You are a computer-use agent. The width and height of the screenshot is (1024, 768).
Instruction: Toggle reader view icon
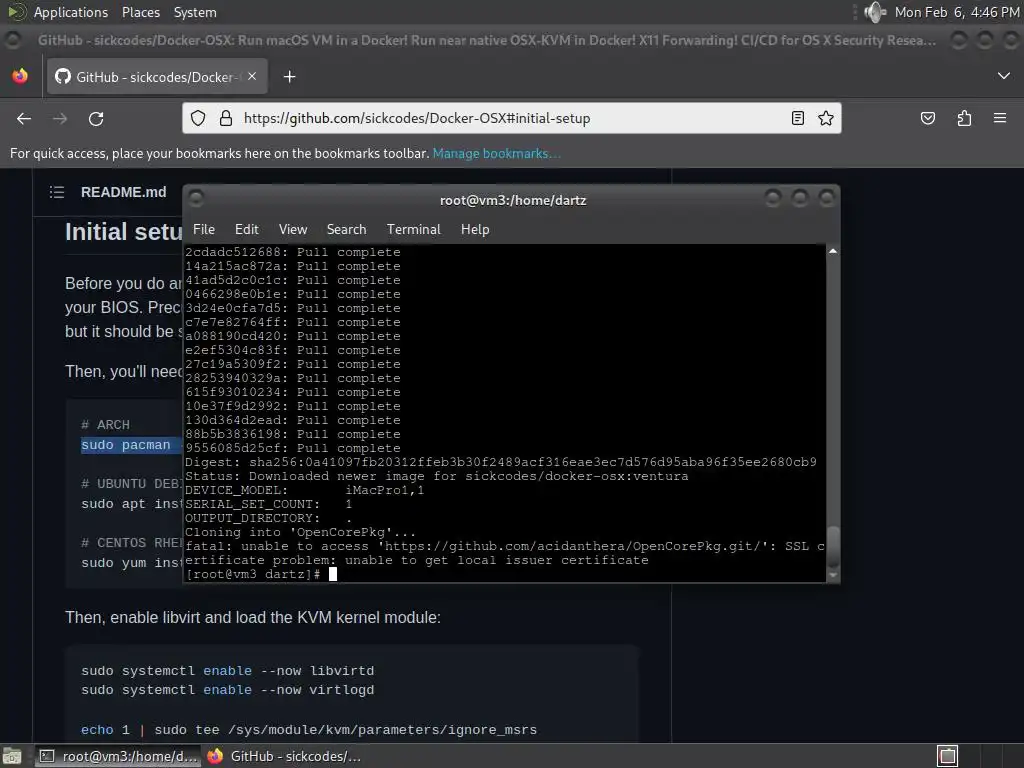(x=797, y=118)
